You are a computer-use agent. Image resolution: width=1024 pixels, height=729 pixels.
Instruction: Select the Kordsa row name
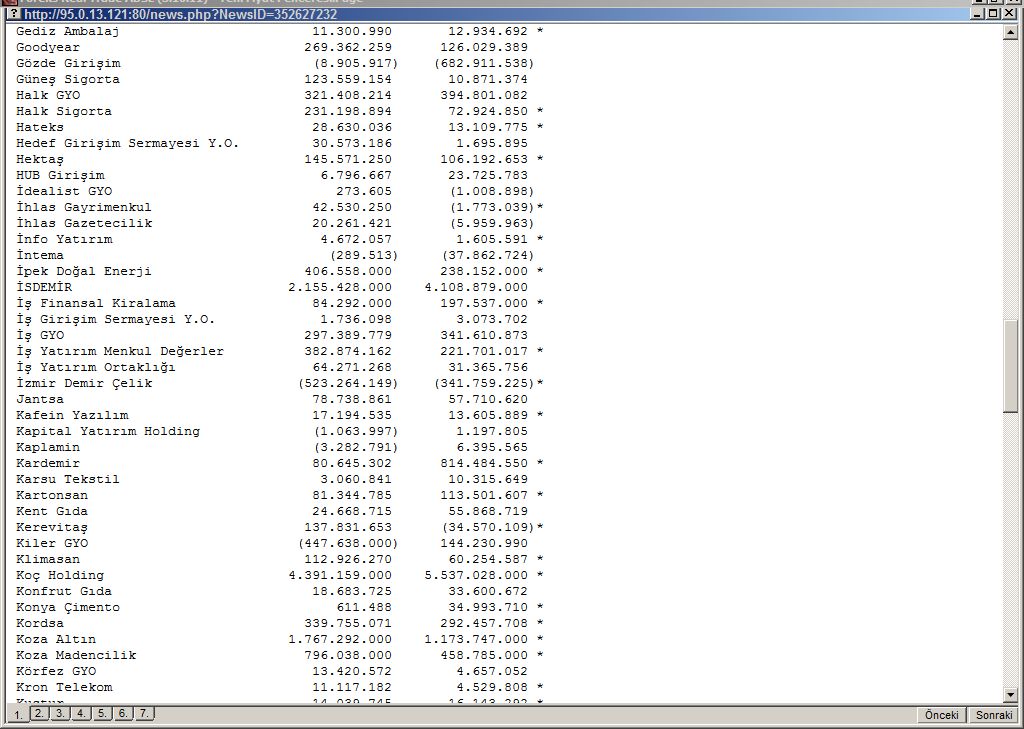pos(40,624)
